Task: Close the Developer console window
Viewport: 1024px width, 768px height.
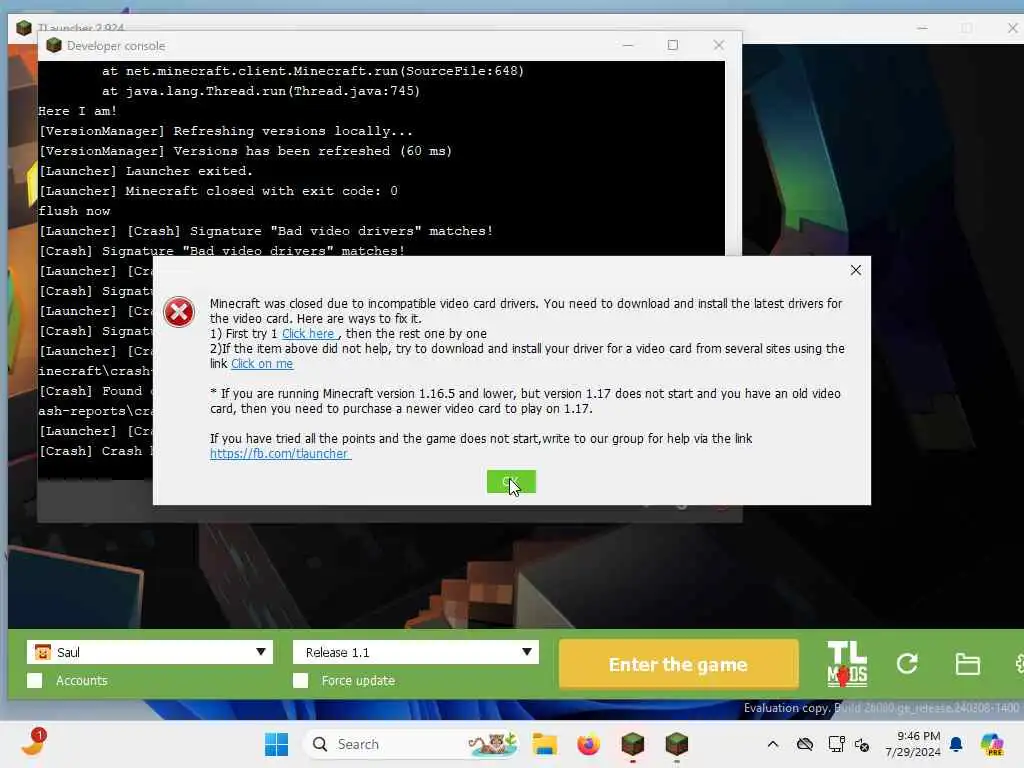Action: click(x=718, y=45)
